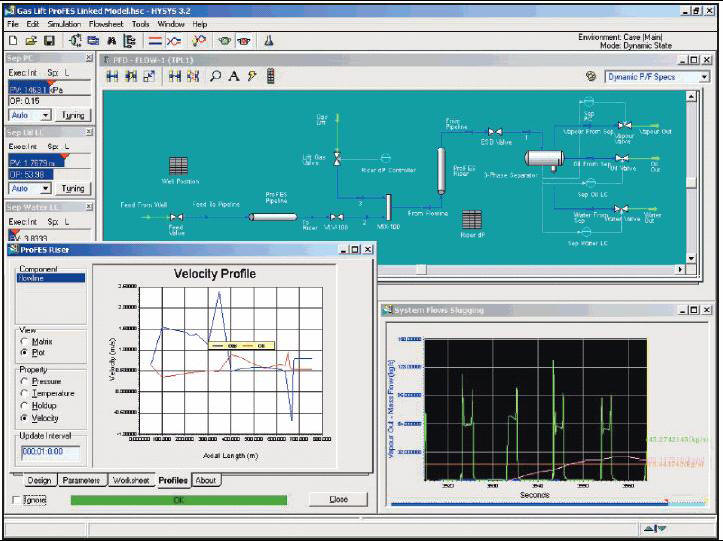Open the Simulation menu

64,24
